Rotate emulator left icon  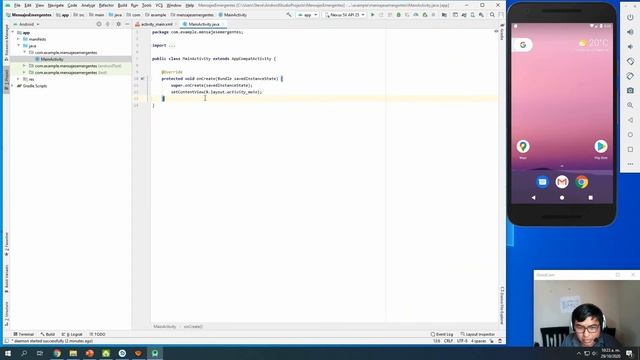(630, 61)
